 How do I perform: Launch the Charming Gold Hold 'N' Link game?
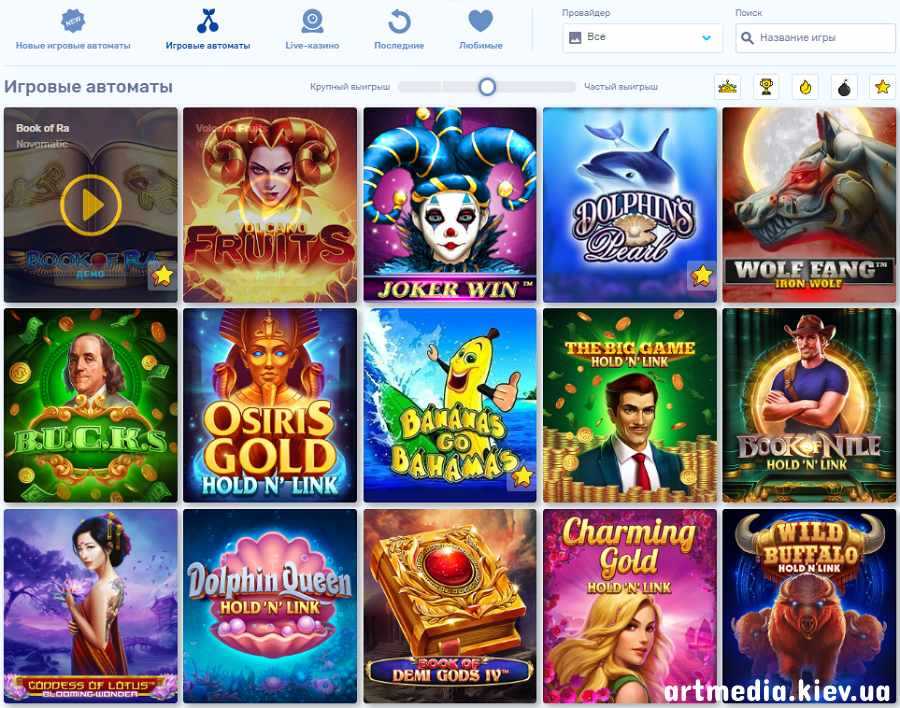coord(630,606)
